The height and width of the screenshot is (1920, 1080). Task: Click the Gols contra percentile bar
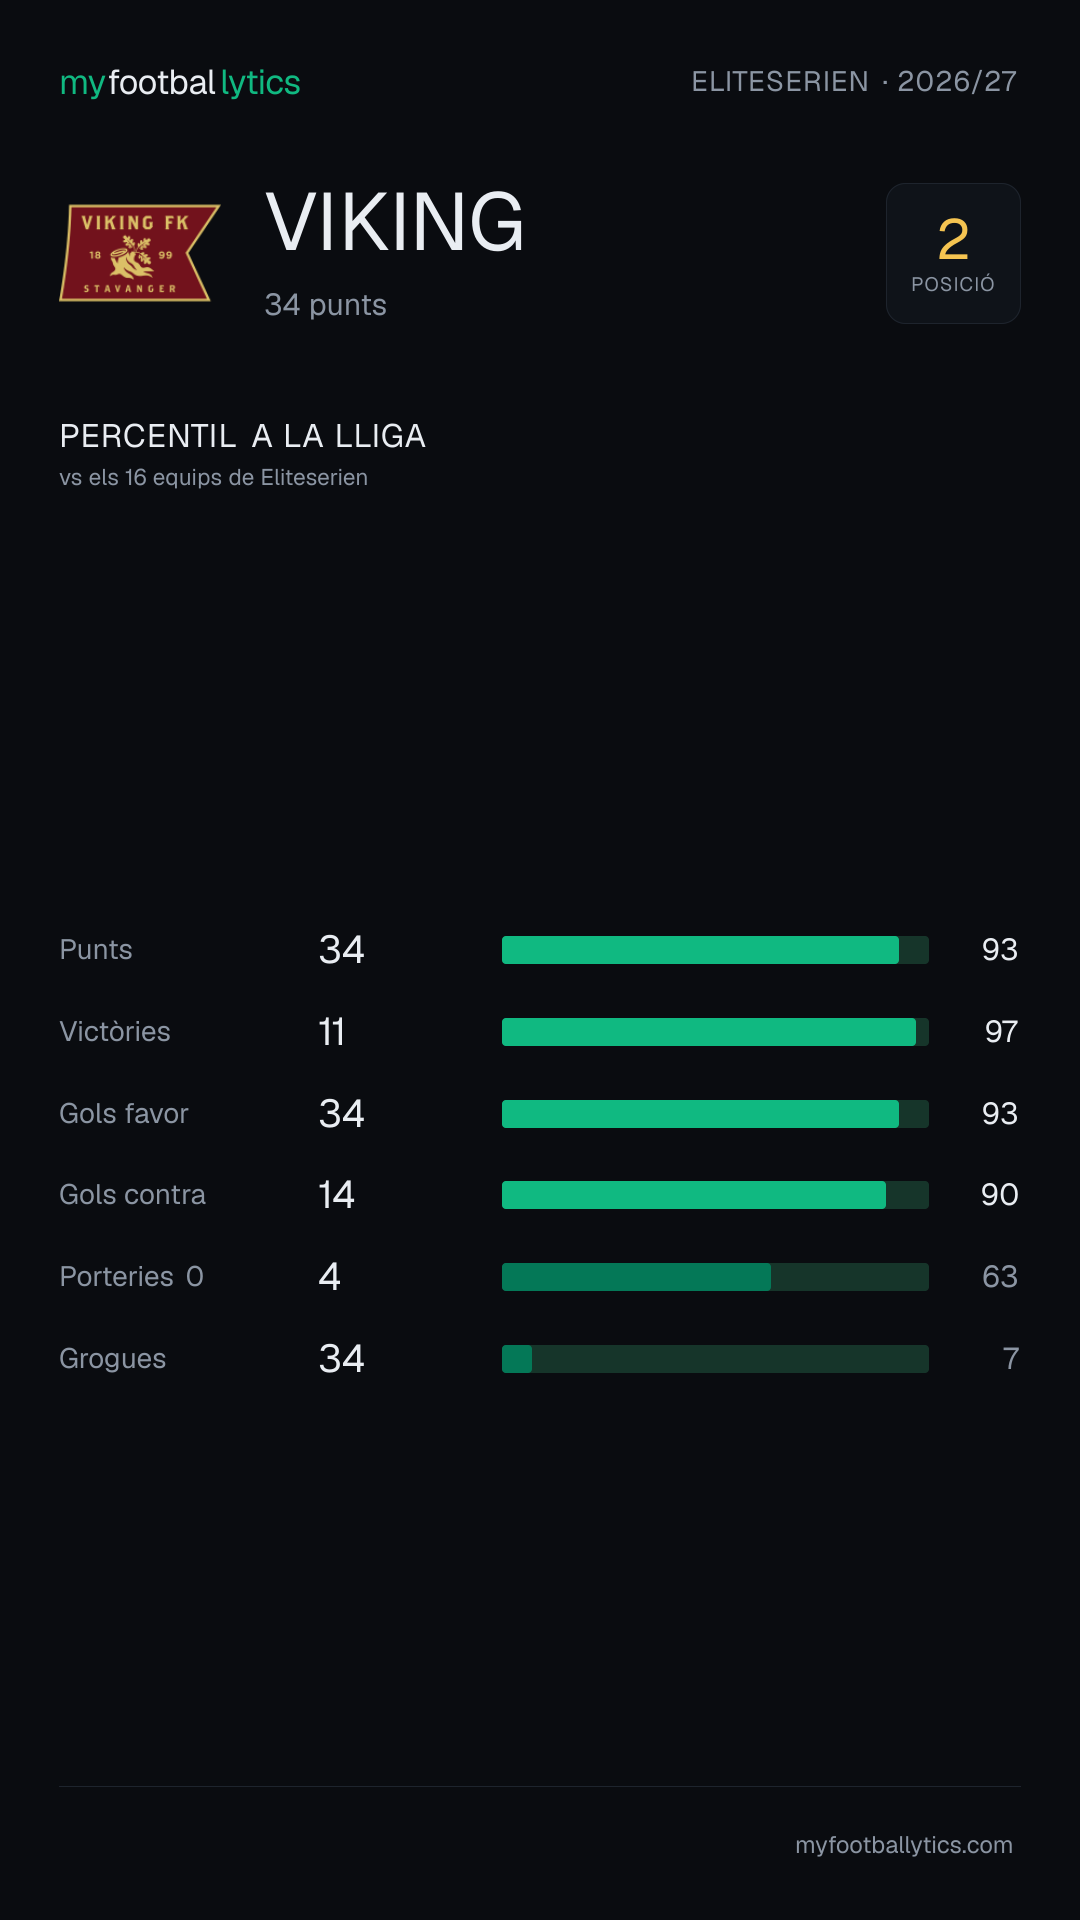[x=715, y=1195]
